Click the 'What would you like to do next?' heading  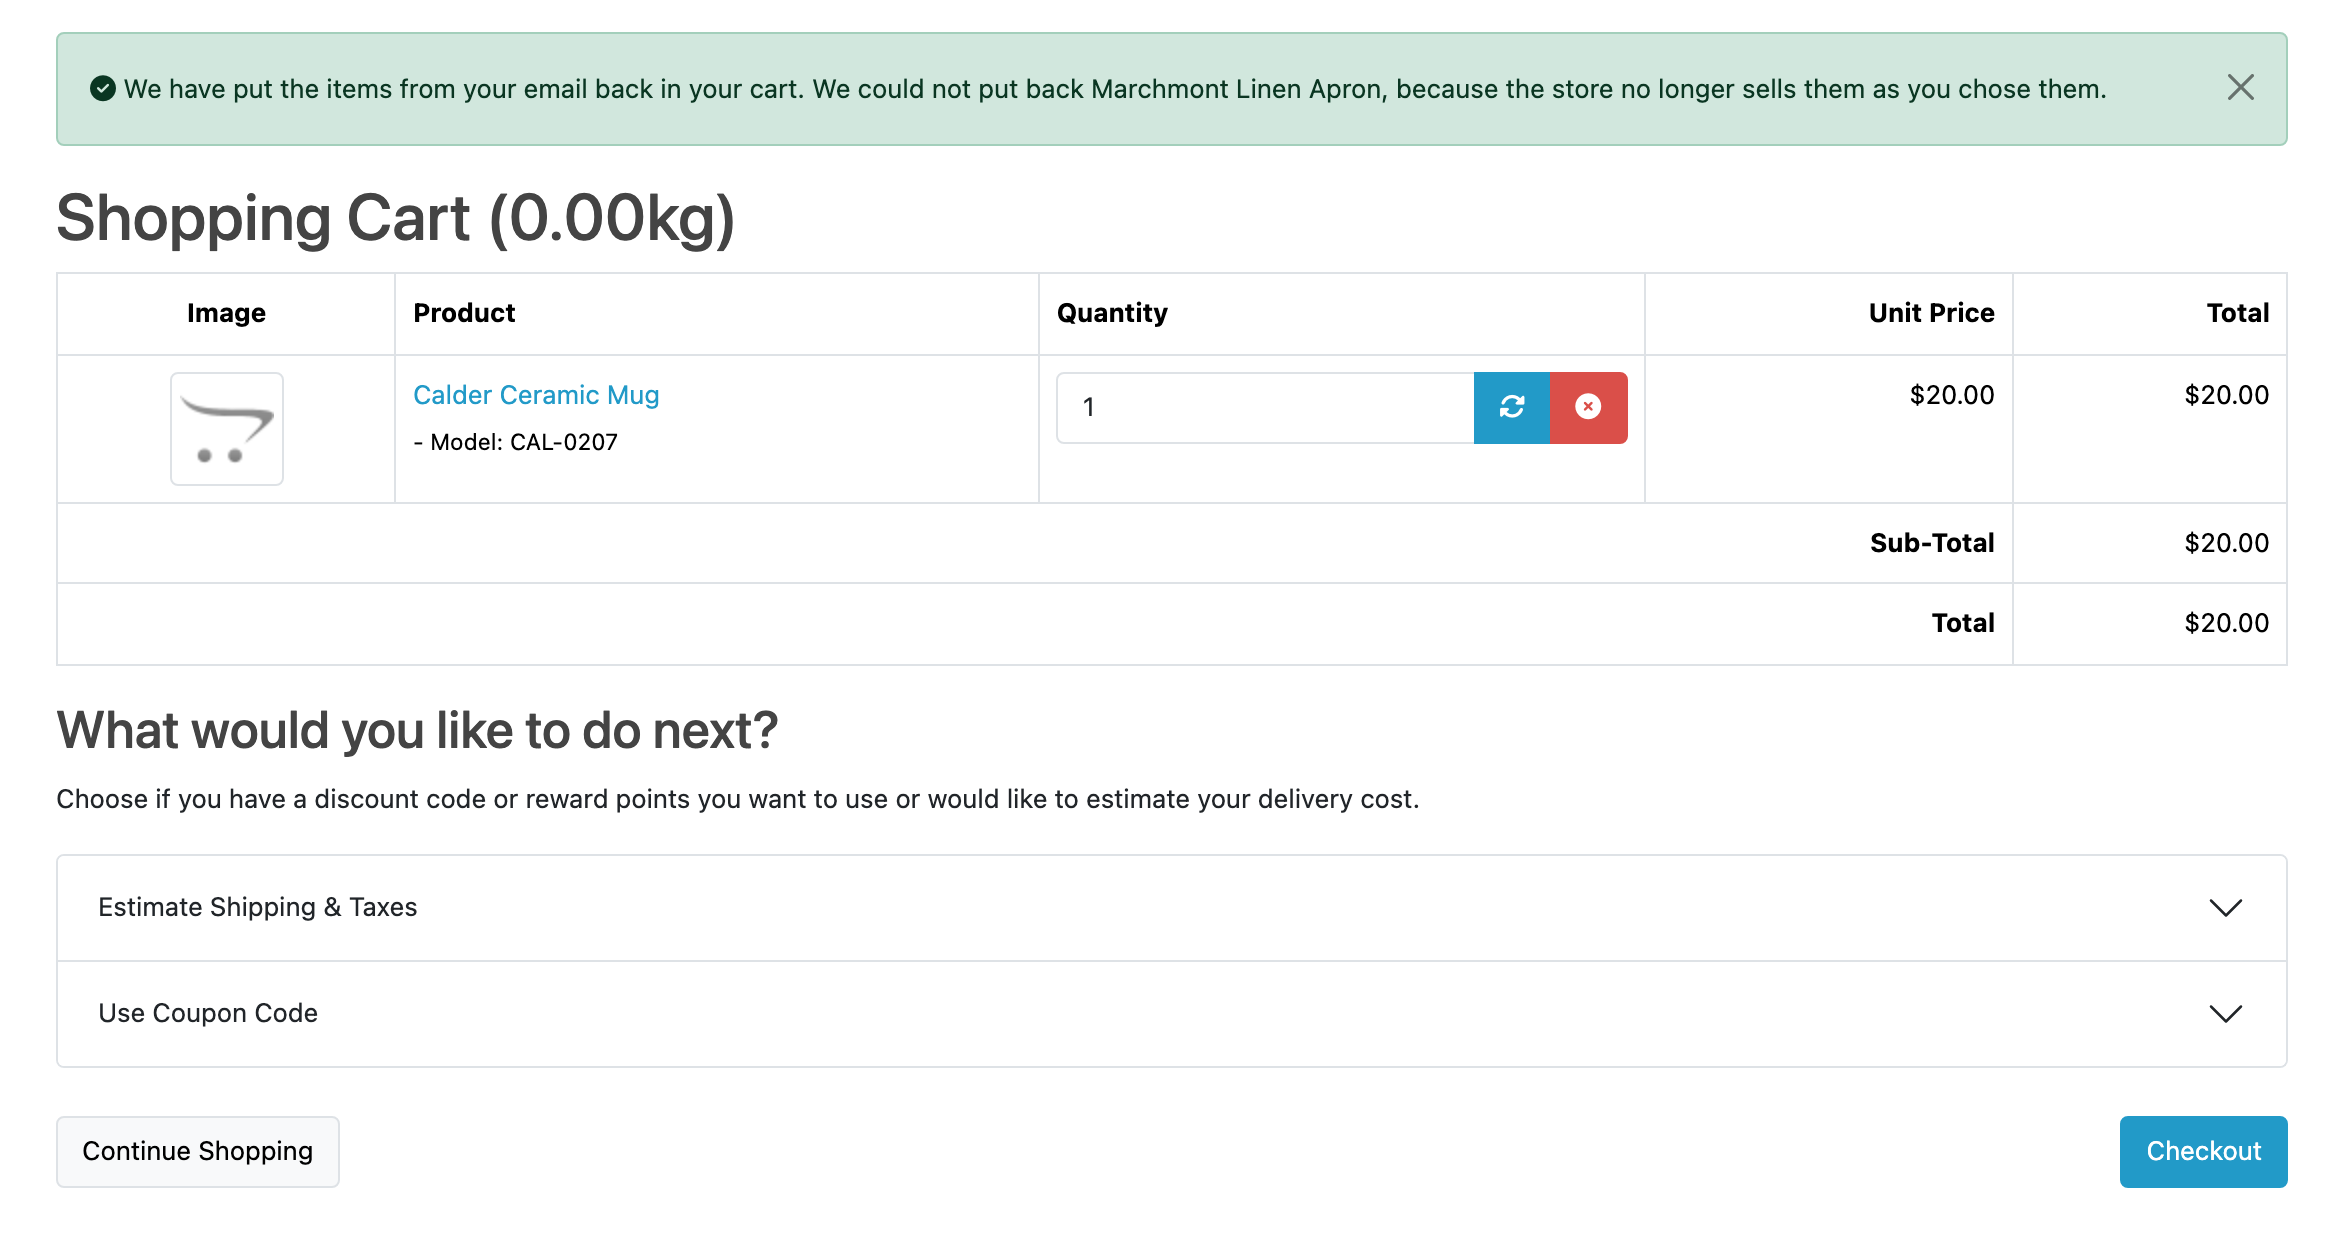tap(417, 730)
